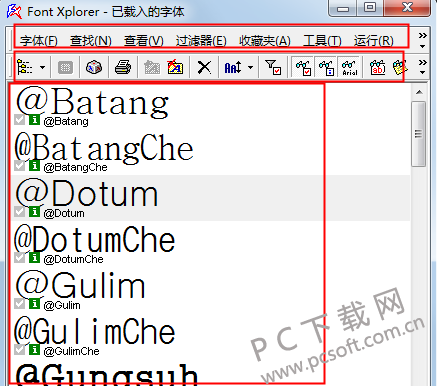The width and height of the screenshot is (437, 386).
Task: Close the Font Xplorer window
Action: [x=407, y=8]
